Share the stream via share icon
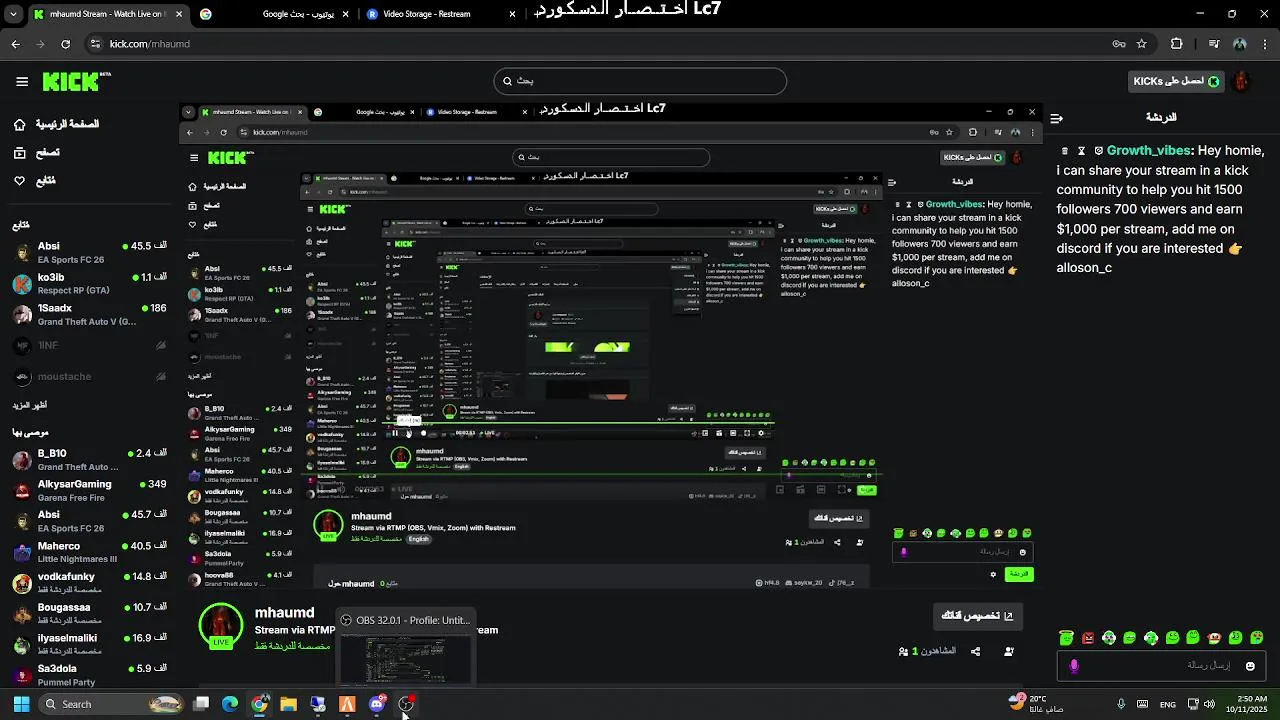The image size is (1280, 720). 975,651
